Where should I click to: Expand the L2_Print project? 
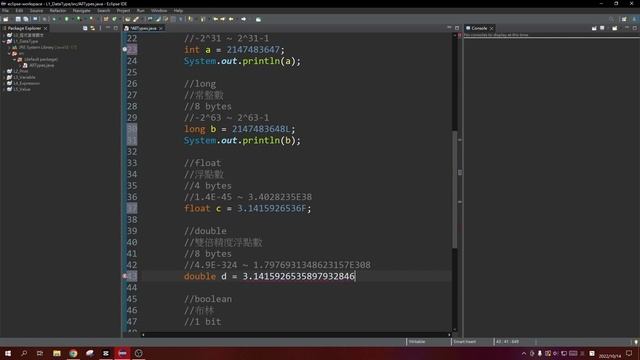4,71
